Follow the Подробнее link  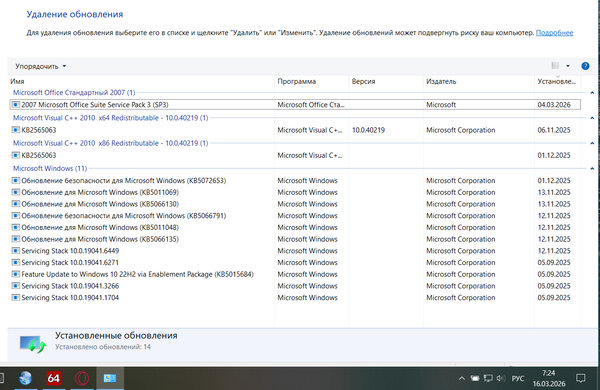pos(554,33)
